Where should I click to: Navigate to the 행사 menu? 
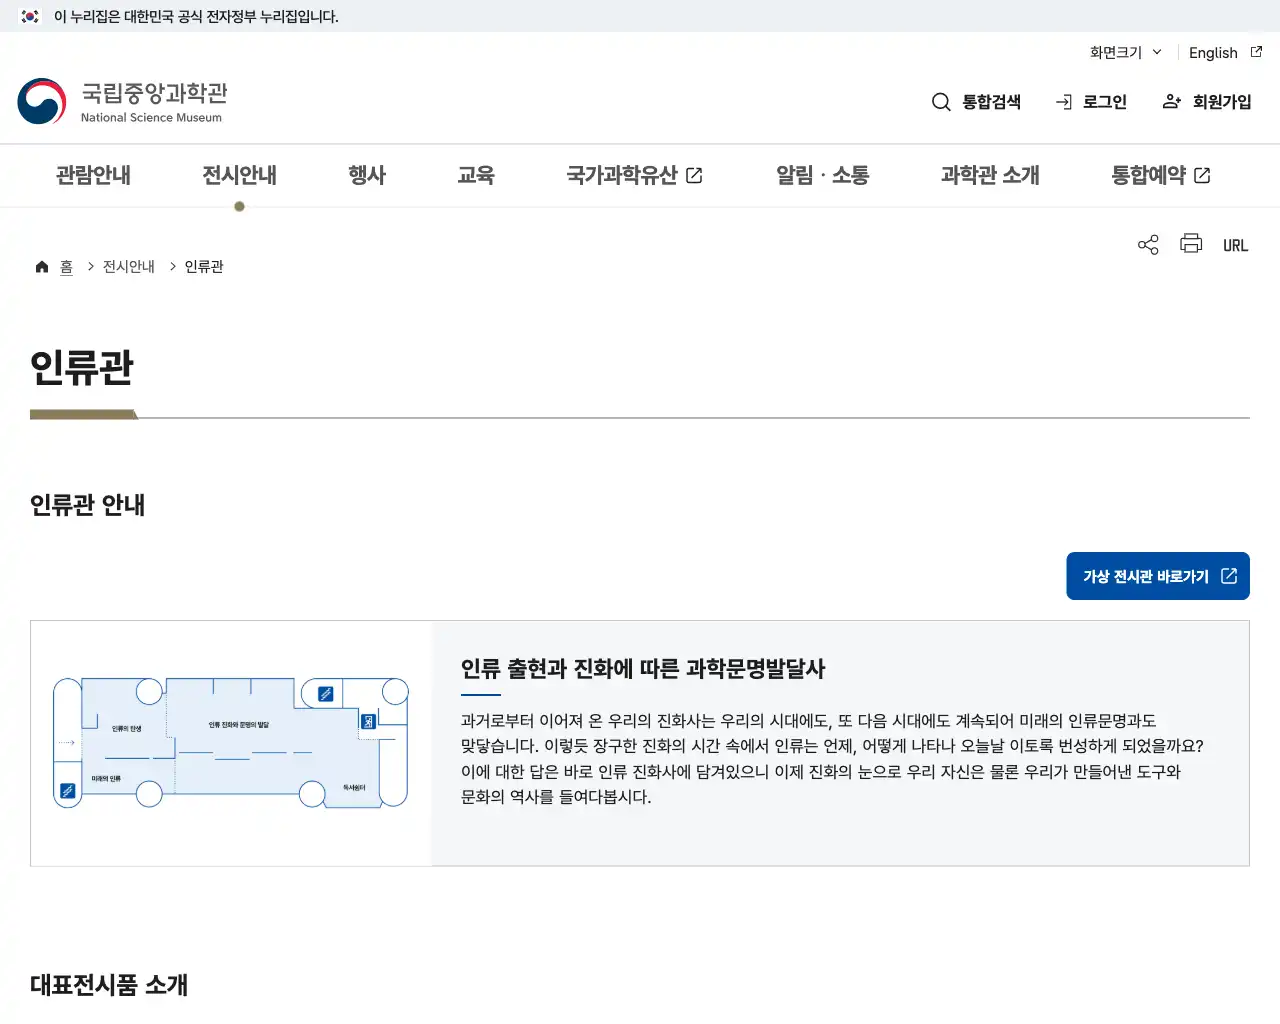(367, 175)
